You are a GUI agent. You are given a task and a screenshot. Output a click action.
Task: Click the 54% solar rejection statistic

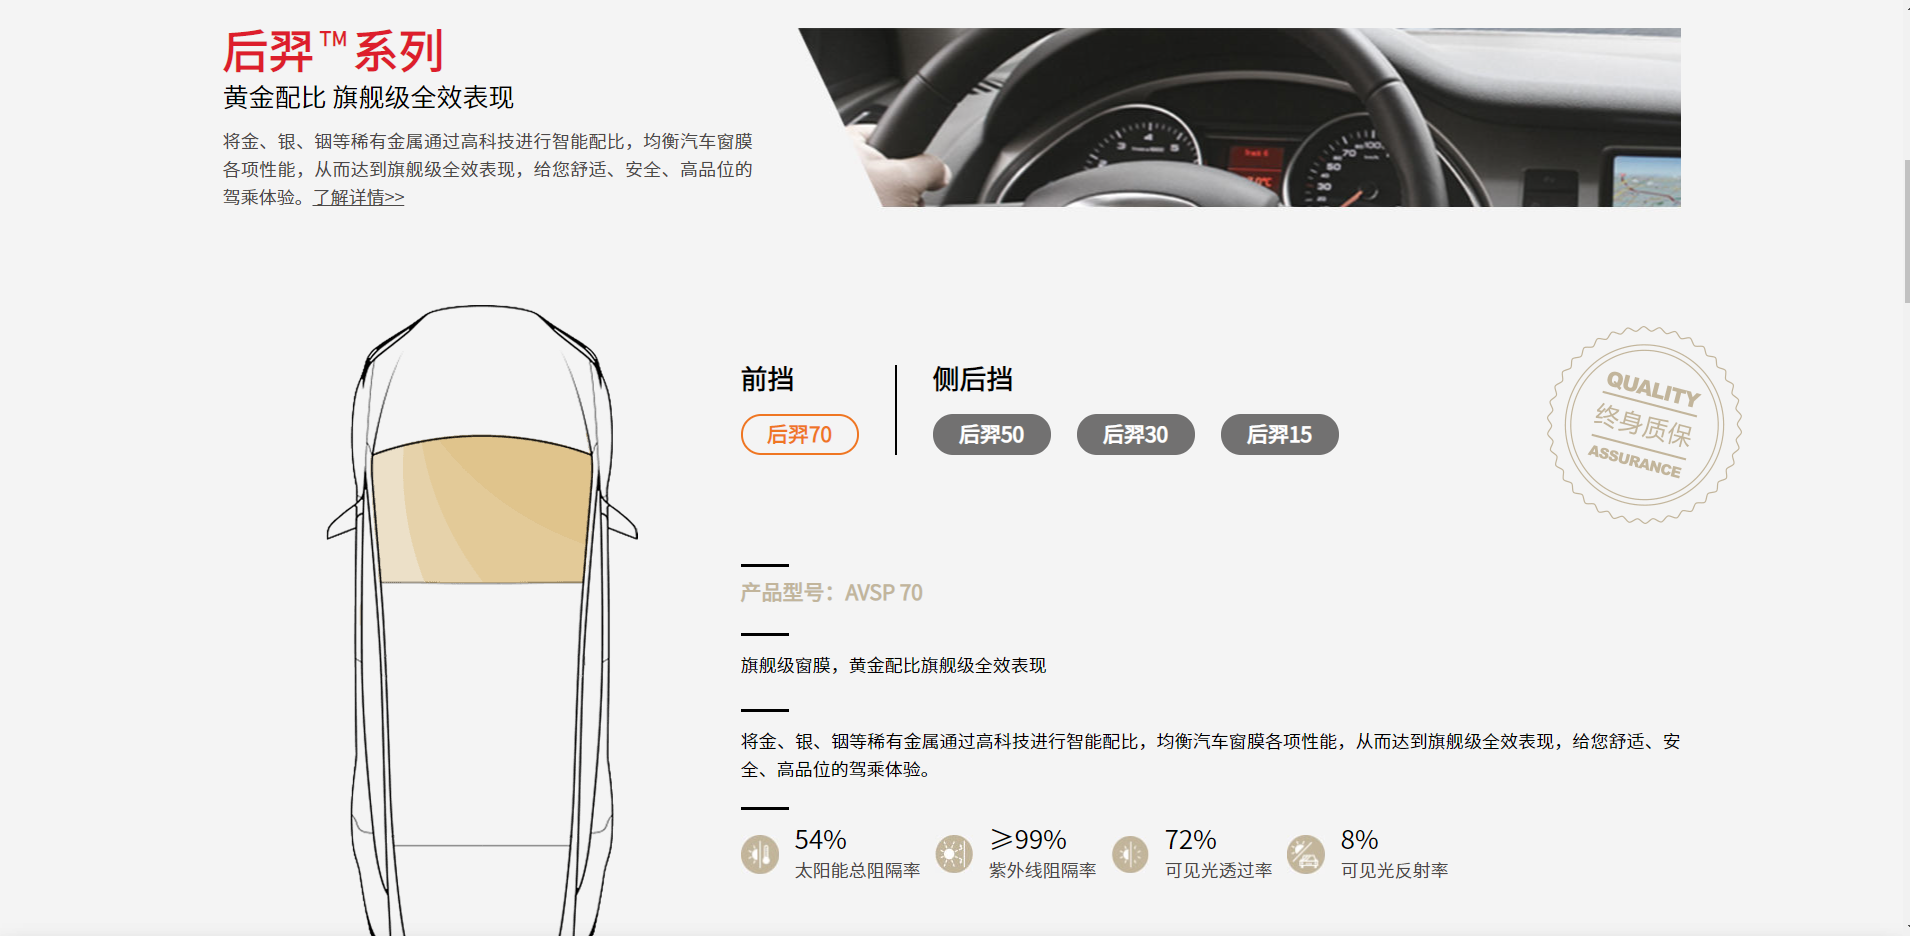coord(820,840)
